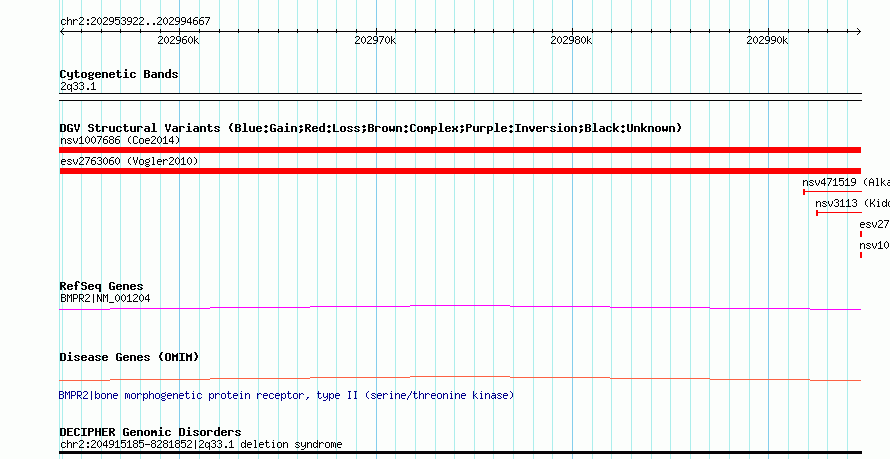Click the black DECIPHER deletion syndrome bar

460,453
